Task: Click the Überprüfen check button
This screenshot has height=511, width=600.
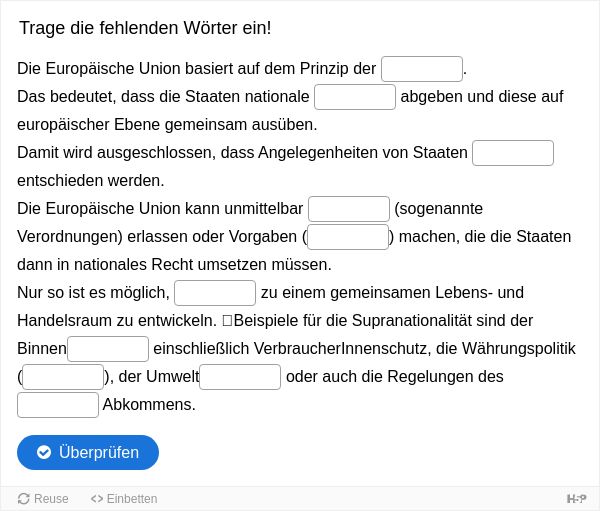Action: tap(88, 452)
